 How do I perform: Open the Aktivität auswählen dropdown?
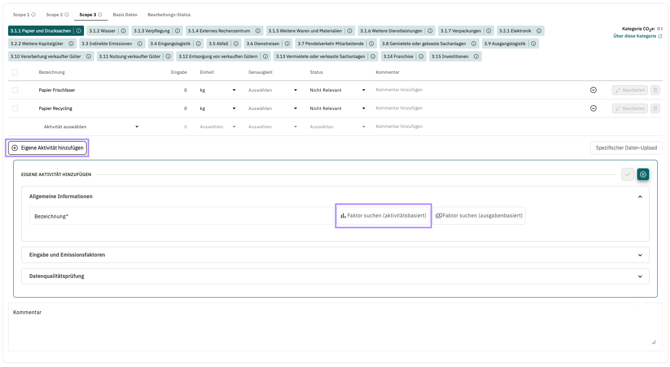[91, 127]
